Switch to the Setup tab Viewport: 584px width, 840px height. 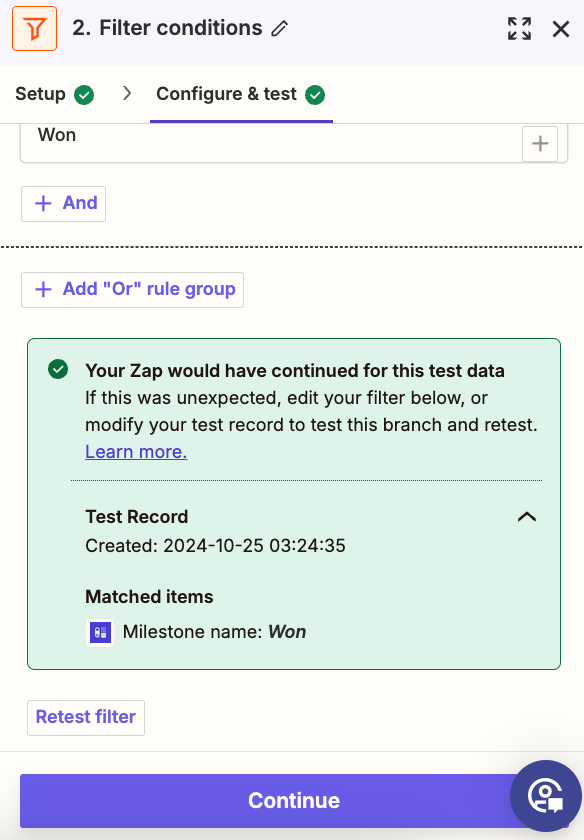pyautogui.click(x=38, y=93)
